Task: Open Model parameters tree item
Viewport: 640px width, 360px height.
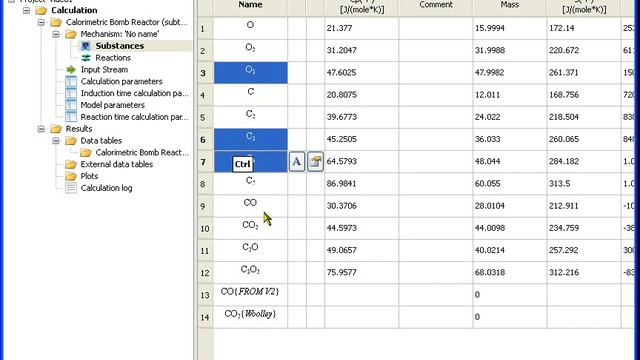Action: 112,105
